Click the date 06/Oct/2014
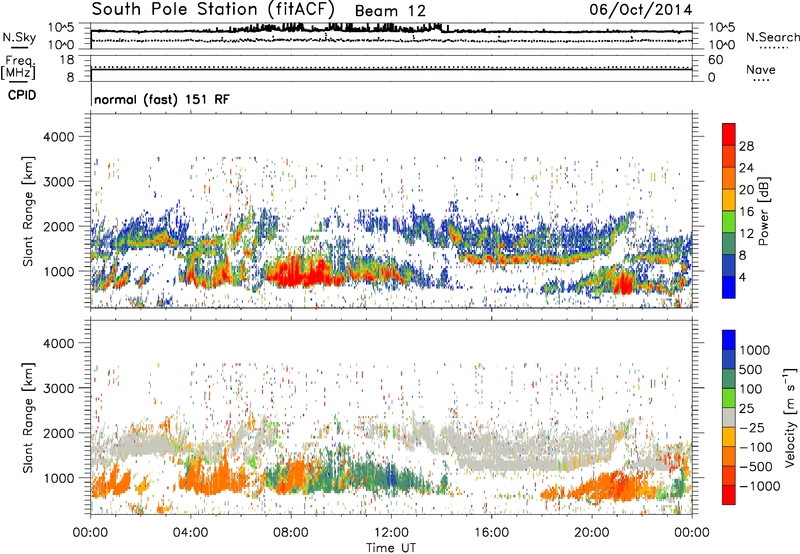This screenshot has width=800, height=554. (640, 10)
